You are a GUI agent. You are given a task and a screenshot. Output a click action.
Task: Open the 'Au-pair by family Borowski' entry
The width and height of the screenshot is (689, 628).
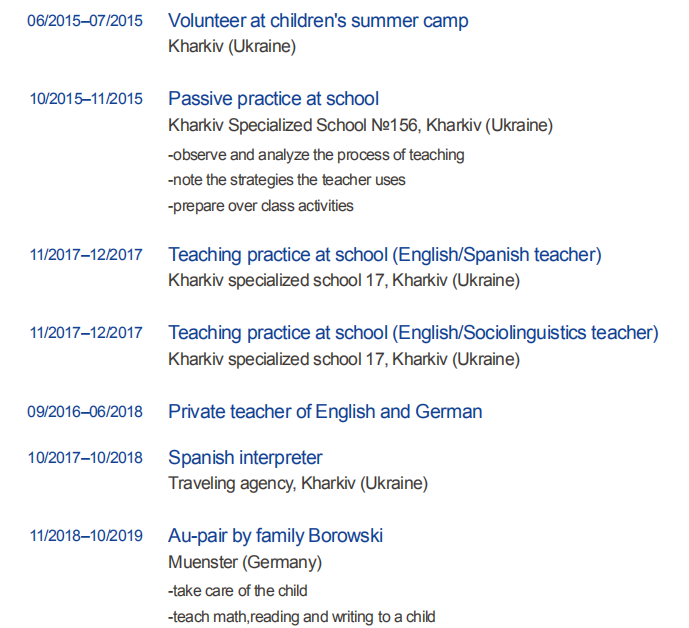click(x=275, y=536)
